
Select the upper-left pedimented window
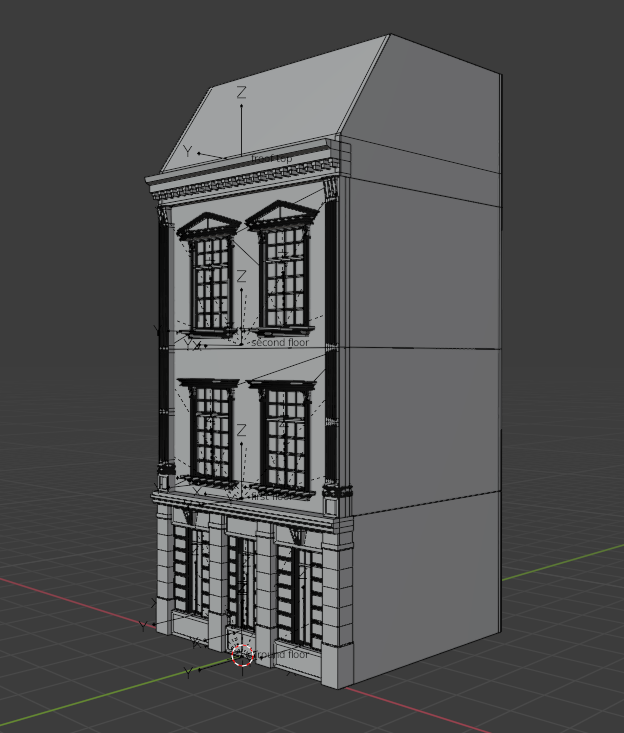[x=209, y=276]
